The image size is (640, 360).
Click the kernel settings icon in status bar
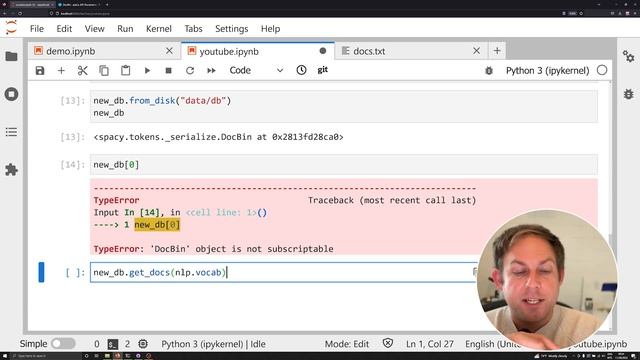[143, 344]
